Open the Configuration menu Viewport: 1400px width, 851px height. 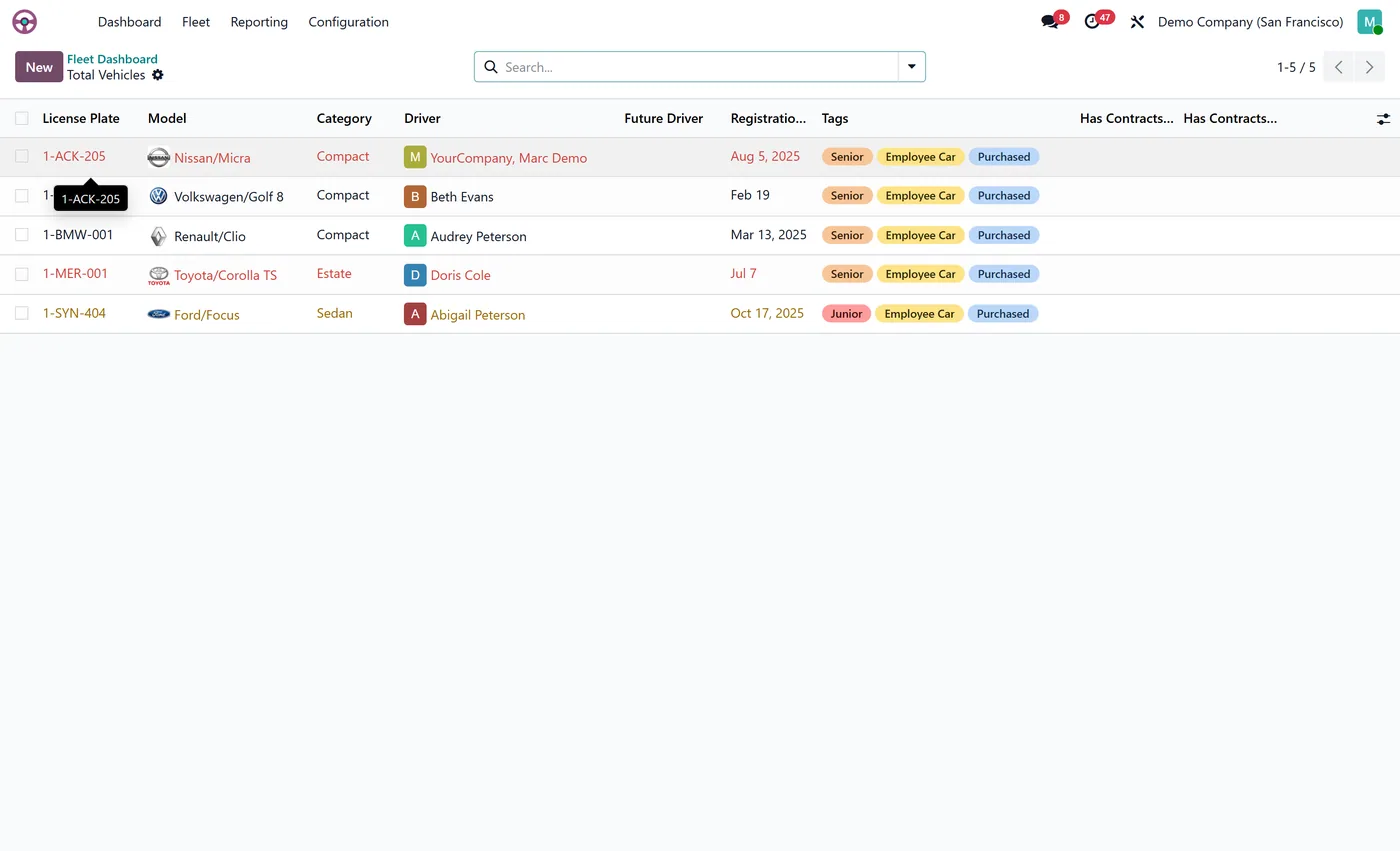pyautogui.click(x=348, y=22)
